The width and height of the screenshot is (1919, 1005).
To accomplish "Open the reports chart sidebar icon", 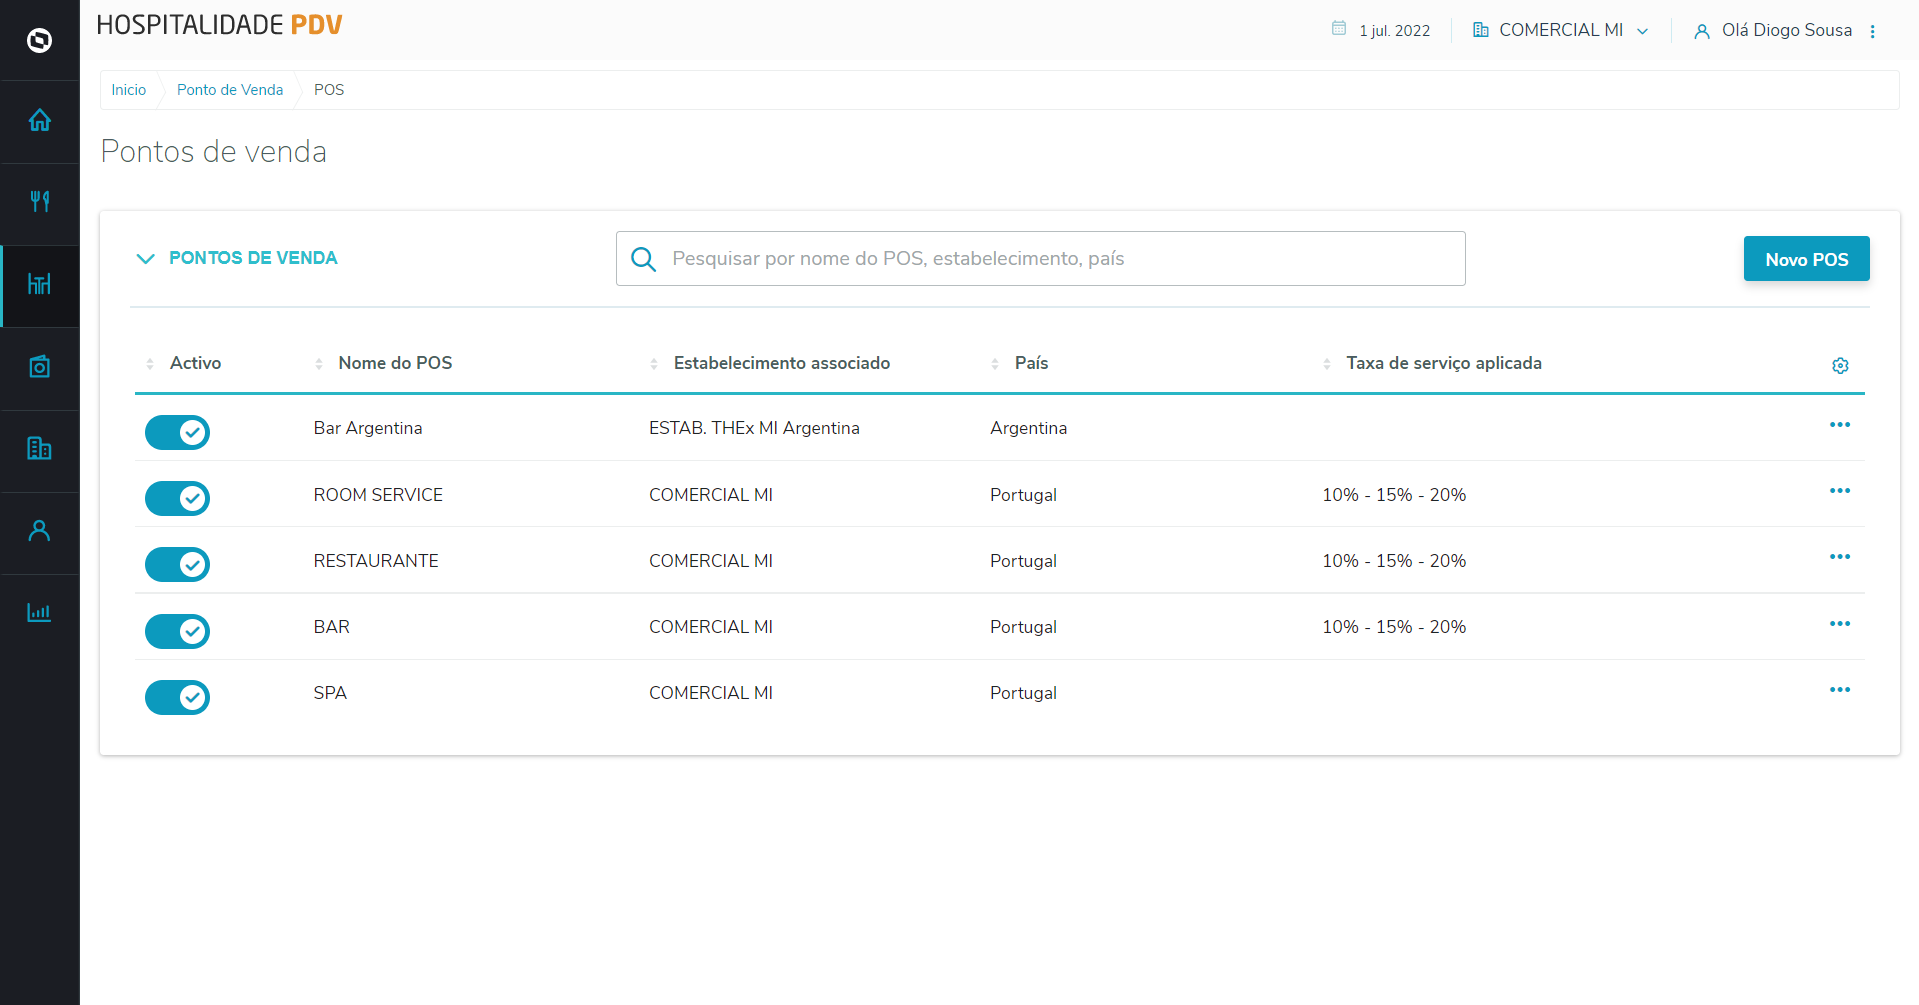I will point(39,613).
